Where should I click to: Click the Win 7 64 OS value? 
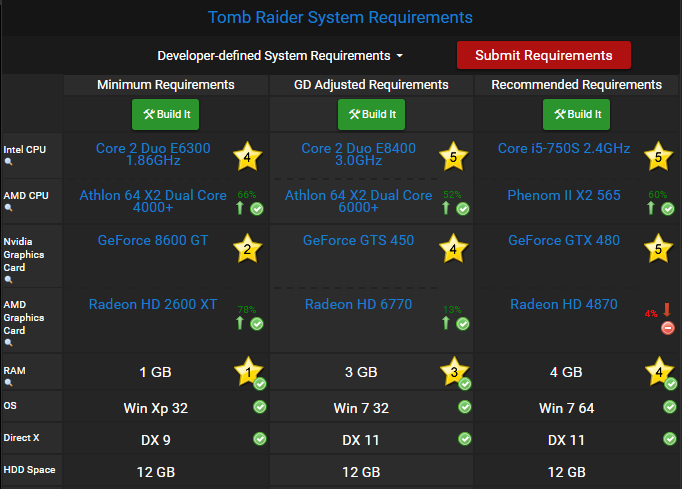click(566, 408)
